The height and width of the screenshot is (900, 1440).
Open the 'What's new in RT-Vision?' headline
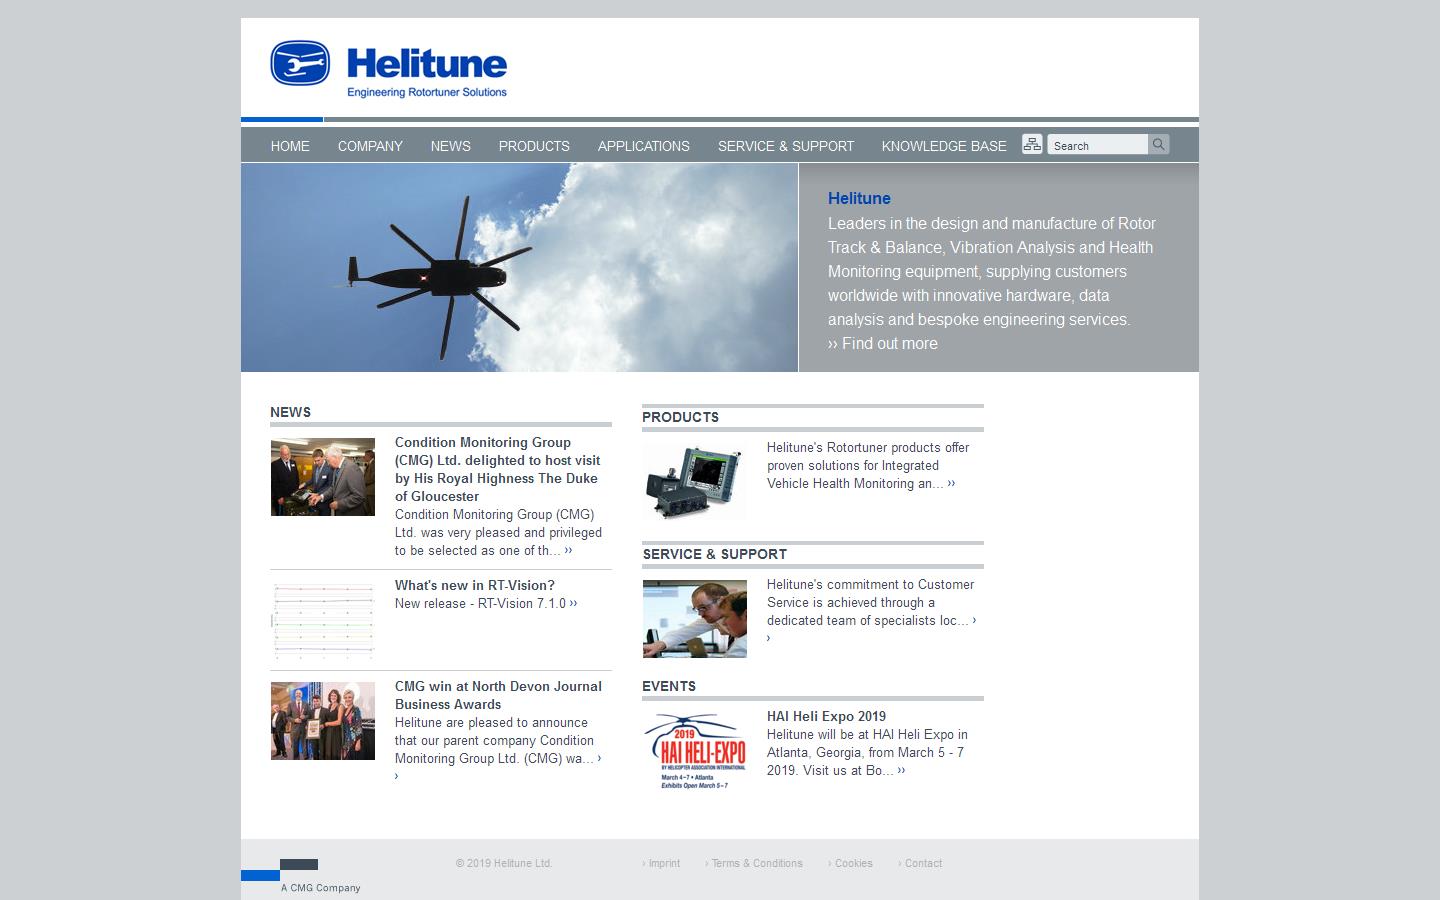[x=473, y=586]
